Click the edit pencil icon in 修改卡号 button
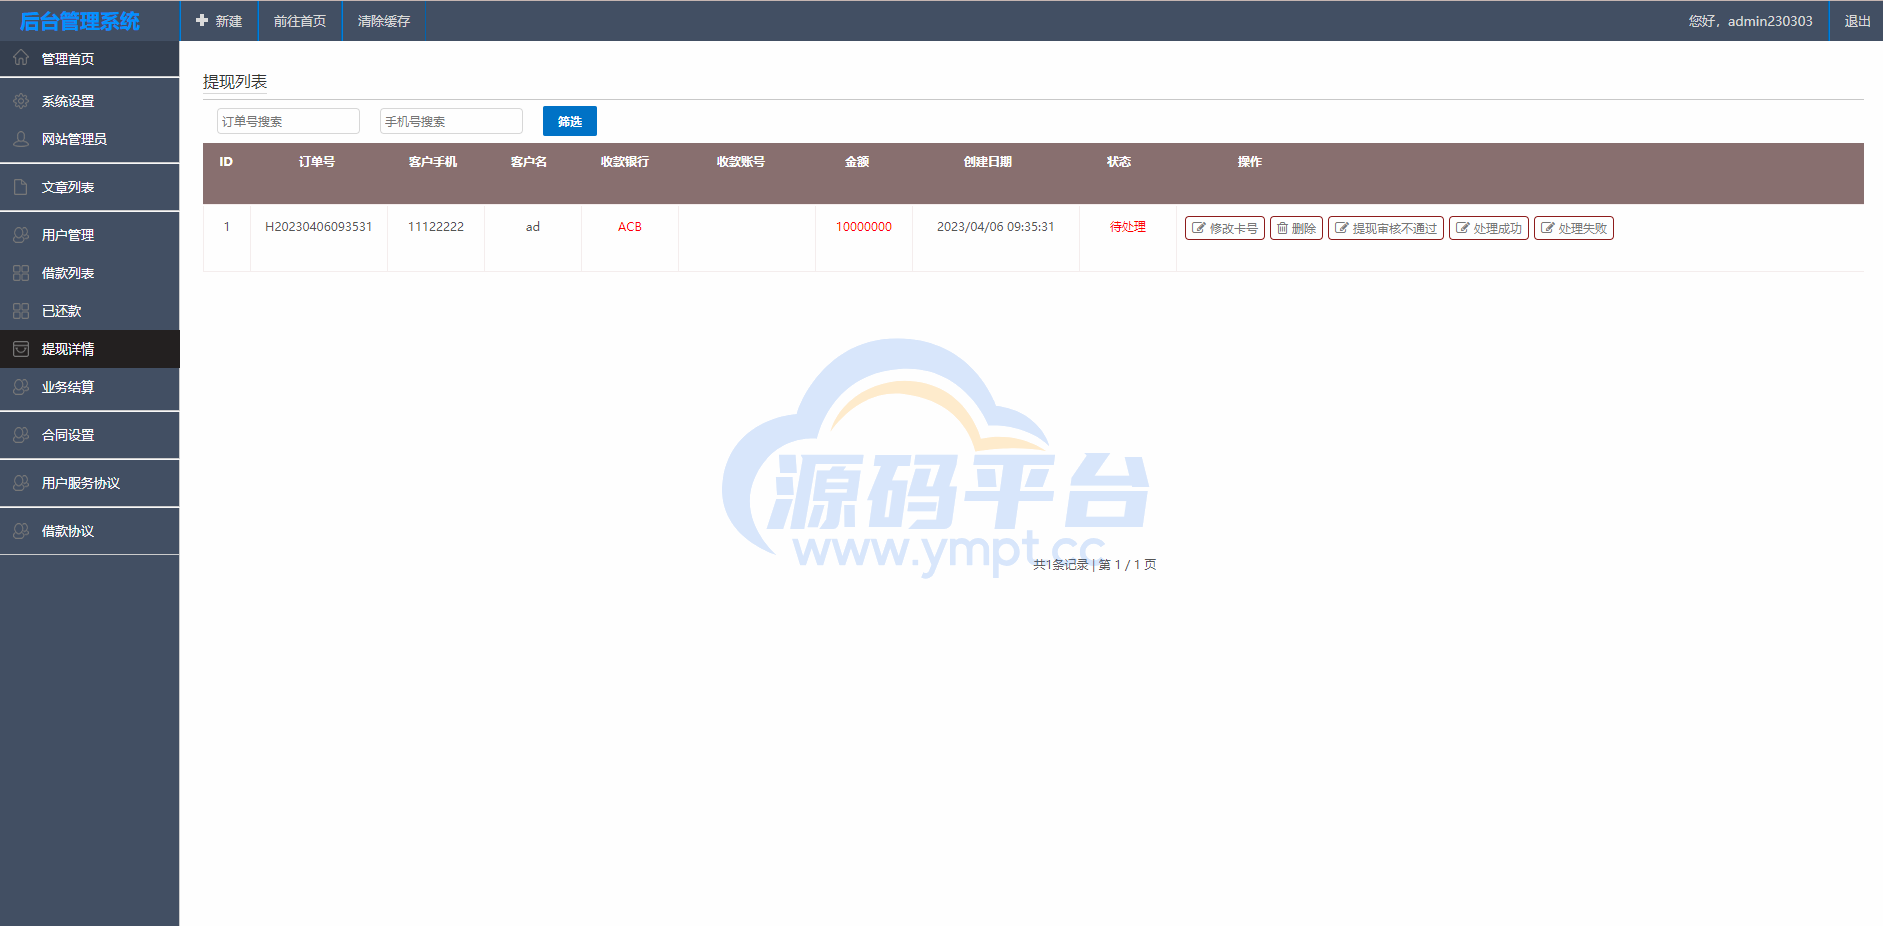Image resolution: width=1883 pixels, height=926 pixels. click(1199, 228)
